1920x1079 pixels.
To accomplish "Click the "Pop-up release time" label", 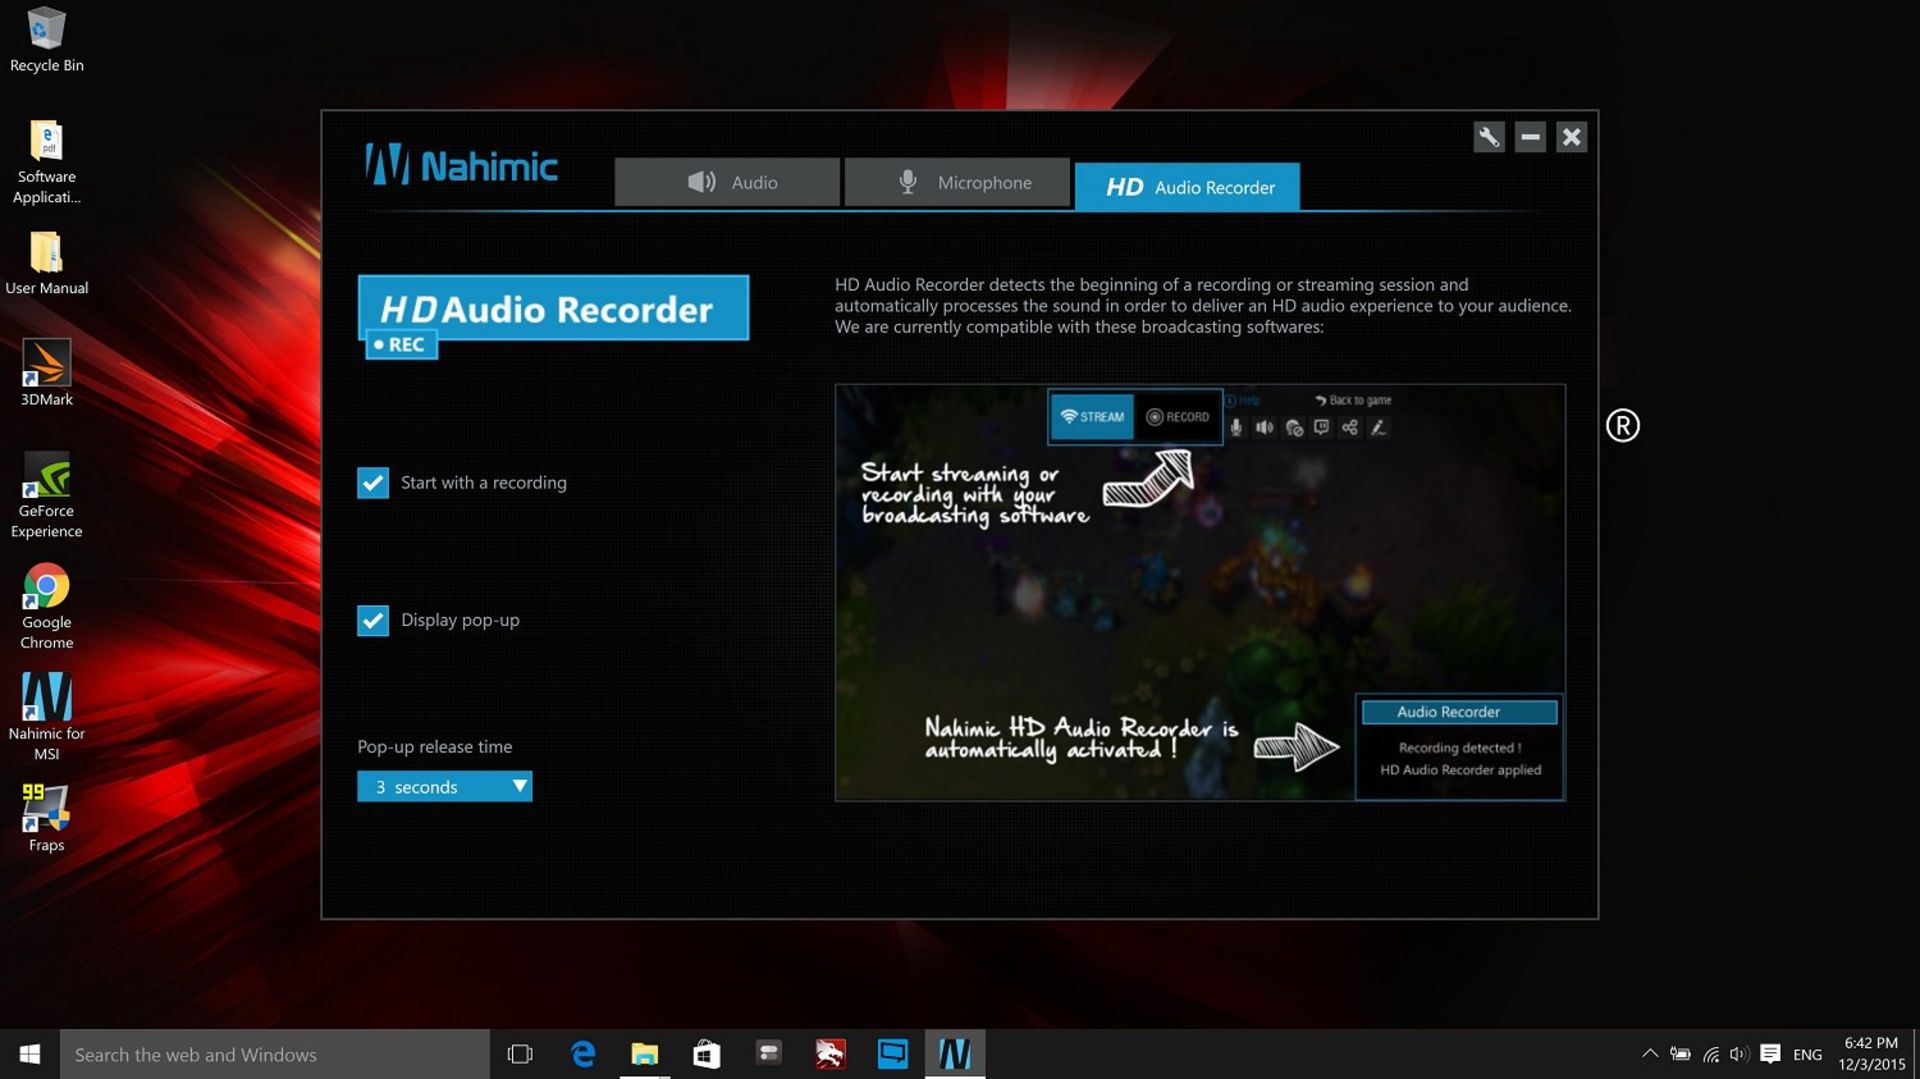I will click(435, 747).
